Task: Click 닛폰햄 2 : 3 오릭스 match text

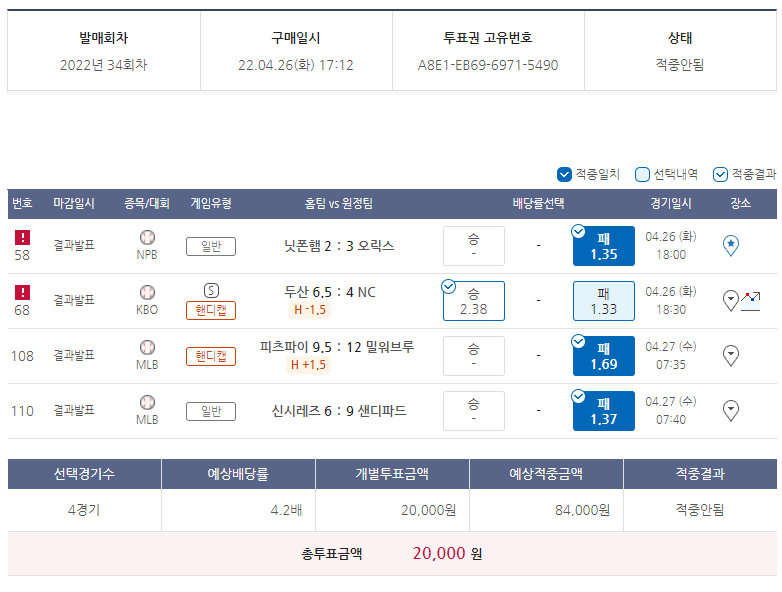Action: 339,246
